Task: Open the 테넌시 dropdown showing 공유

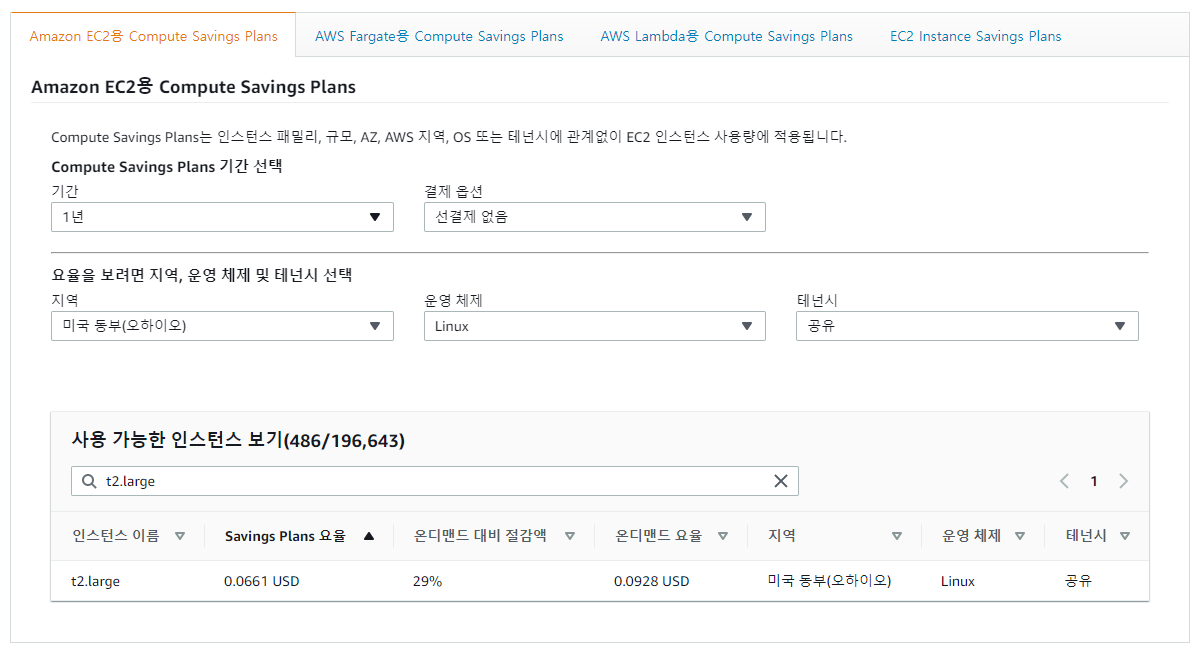Action: pos(966,326)
